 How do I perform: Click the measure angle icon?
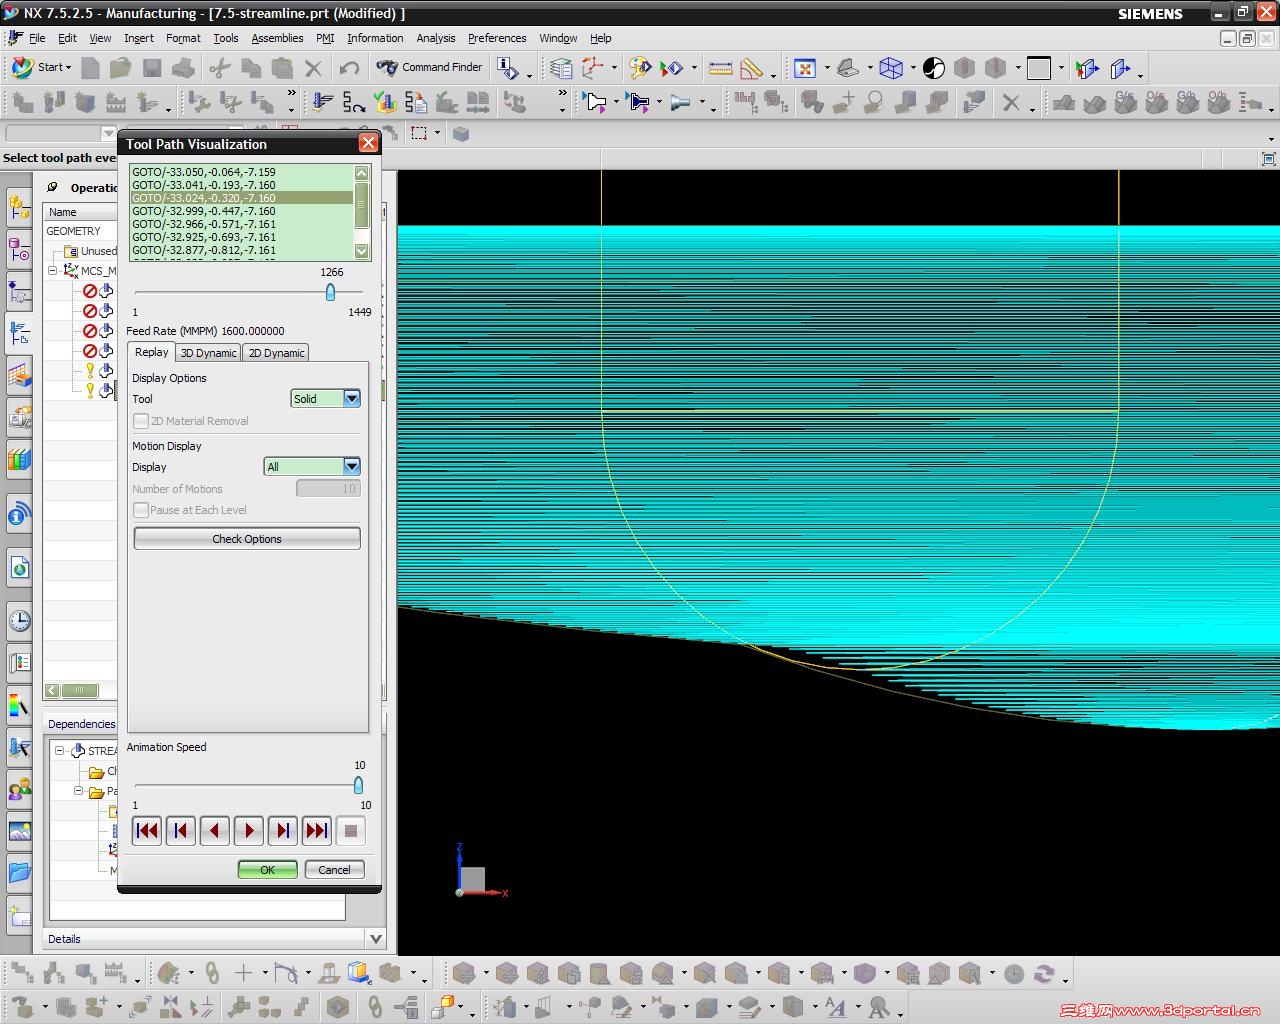click(751, 68)
